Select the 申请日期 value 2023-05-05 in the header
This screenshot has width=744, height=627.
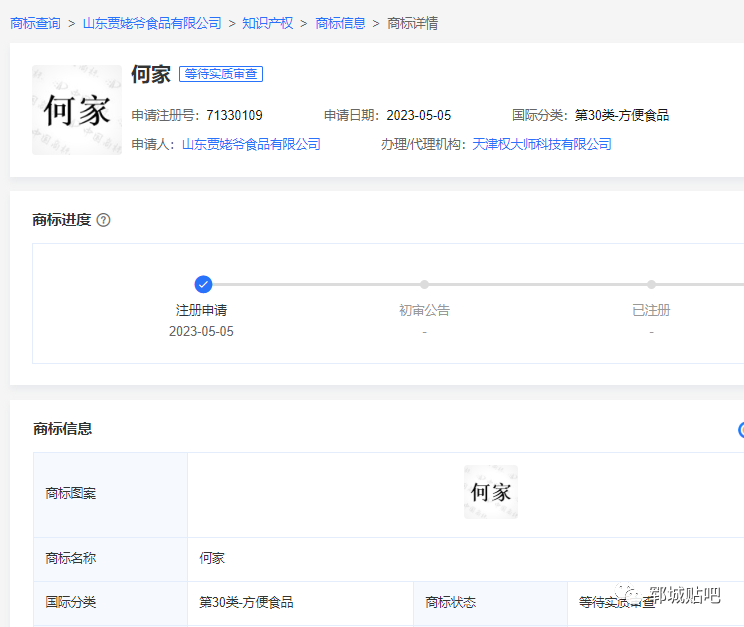click(x=418, y=115)
